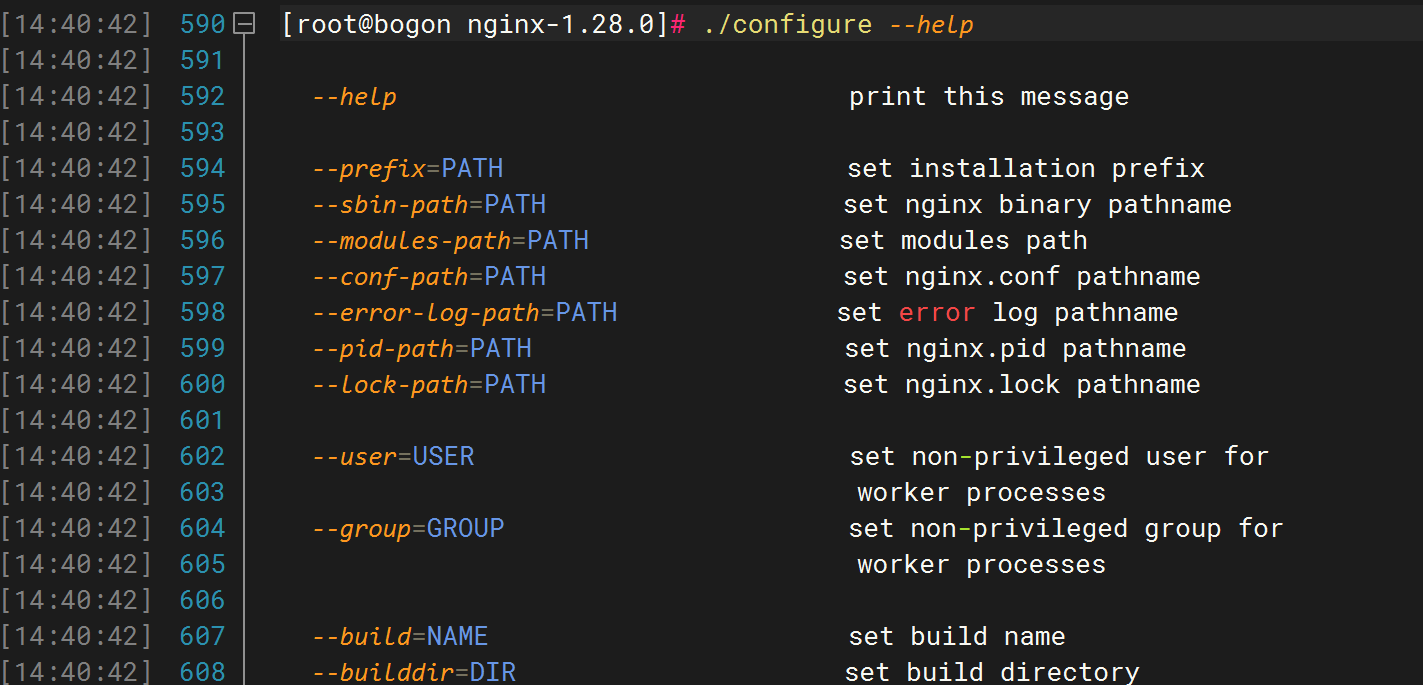
Task: Click line number 600 in gutter
Action: [x=203, y=384]
